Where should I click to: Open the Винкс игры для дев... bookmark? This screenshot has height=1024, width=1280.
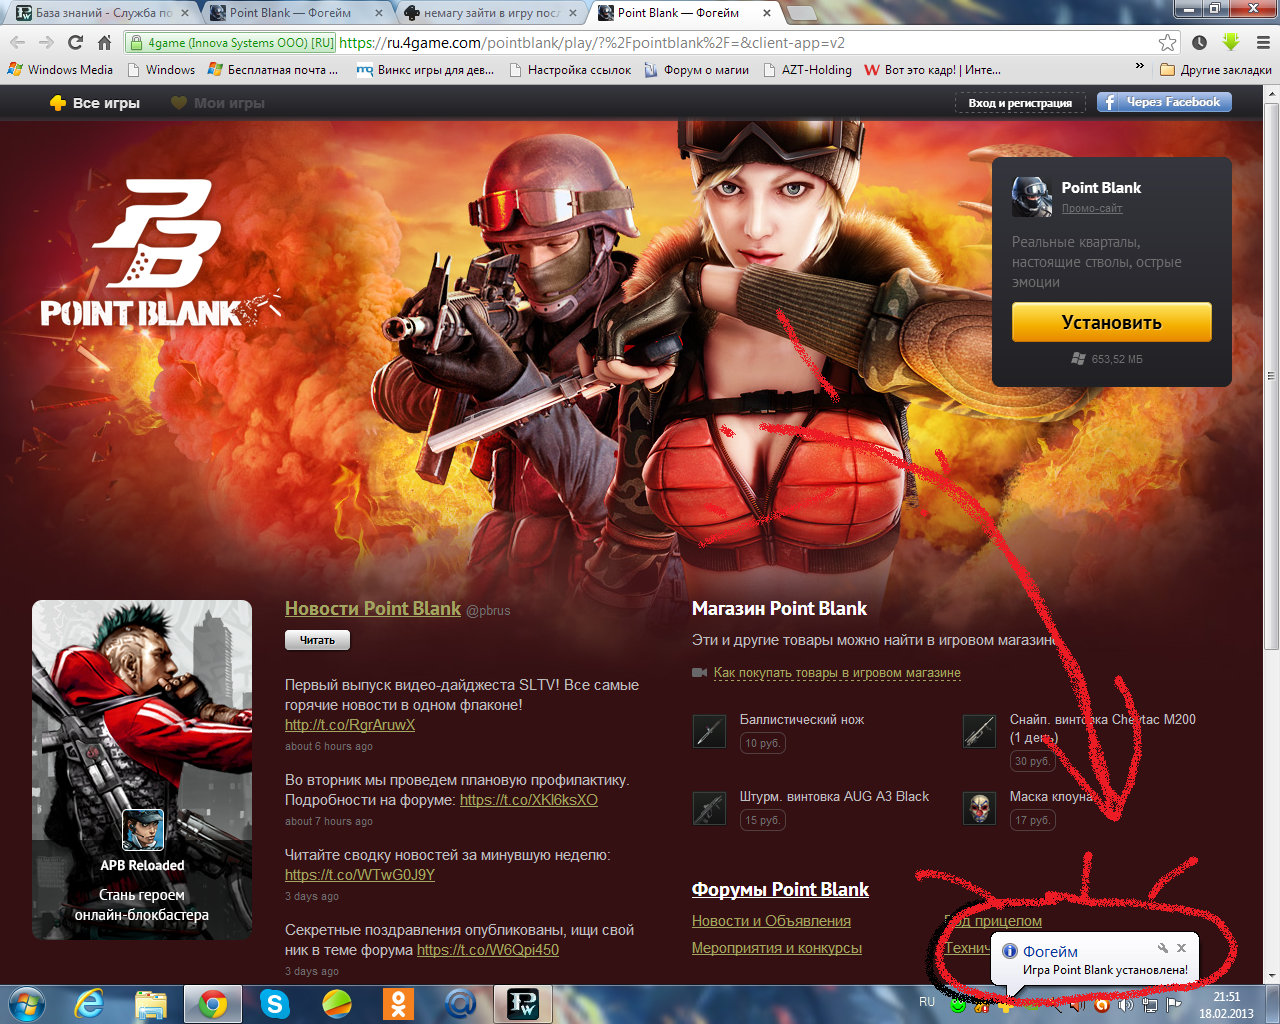coord(425,70)
